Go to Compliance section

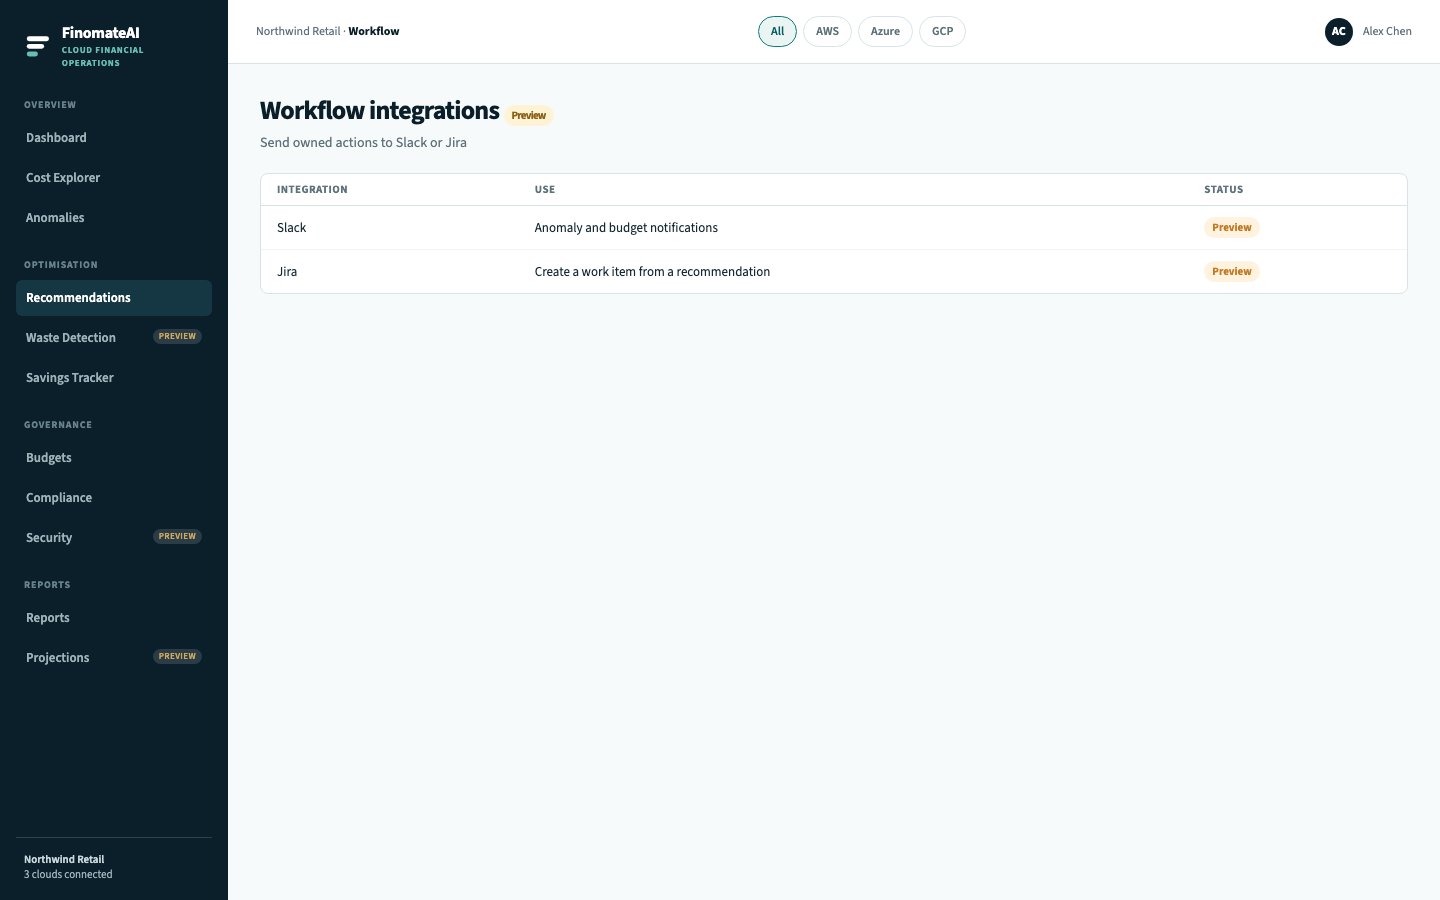coord(114,498)
